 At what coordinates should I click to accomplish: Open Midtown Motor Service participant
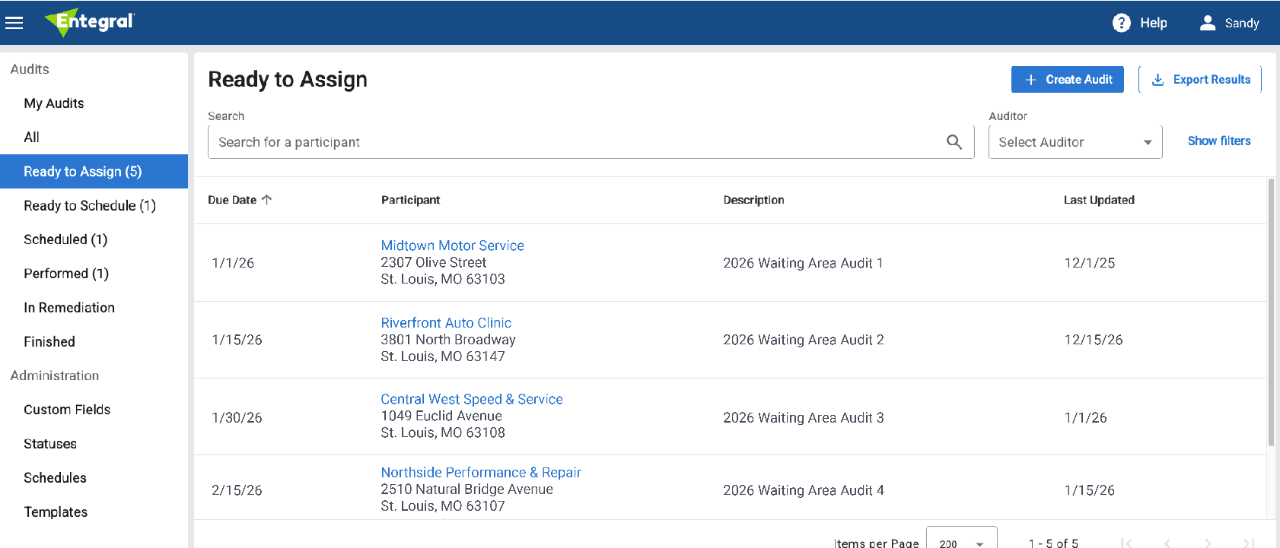(x=452, y=245)
